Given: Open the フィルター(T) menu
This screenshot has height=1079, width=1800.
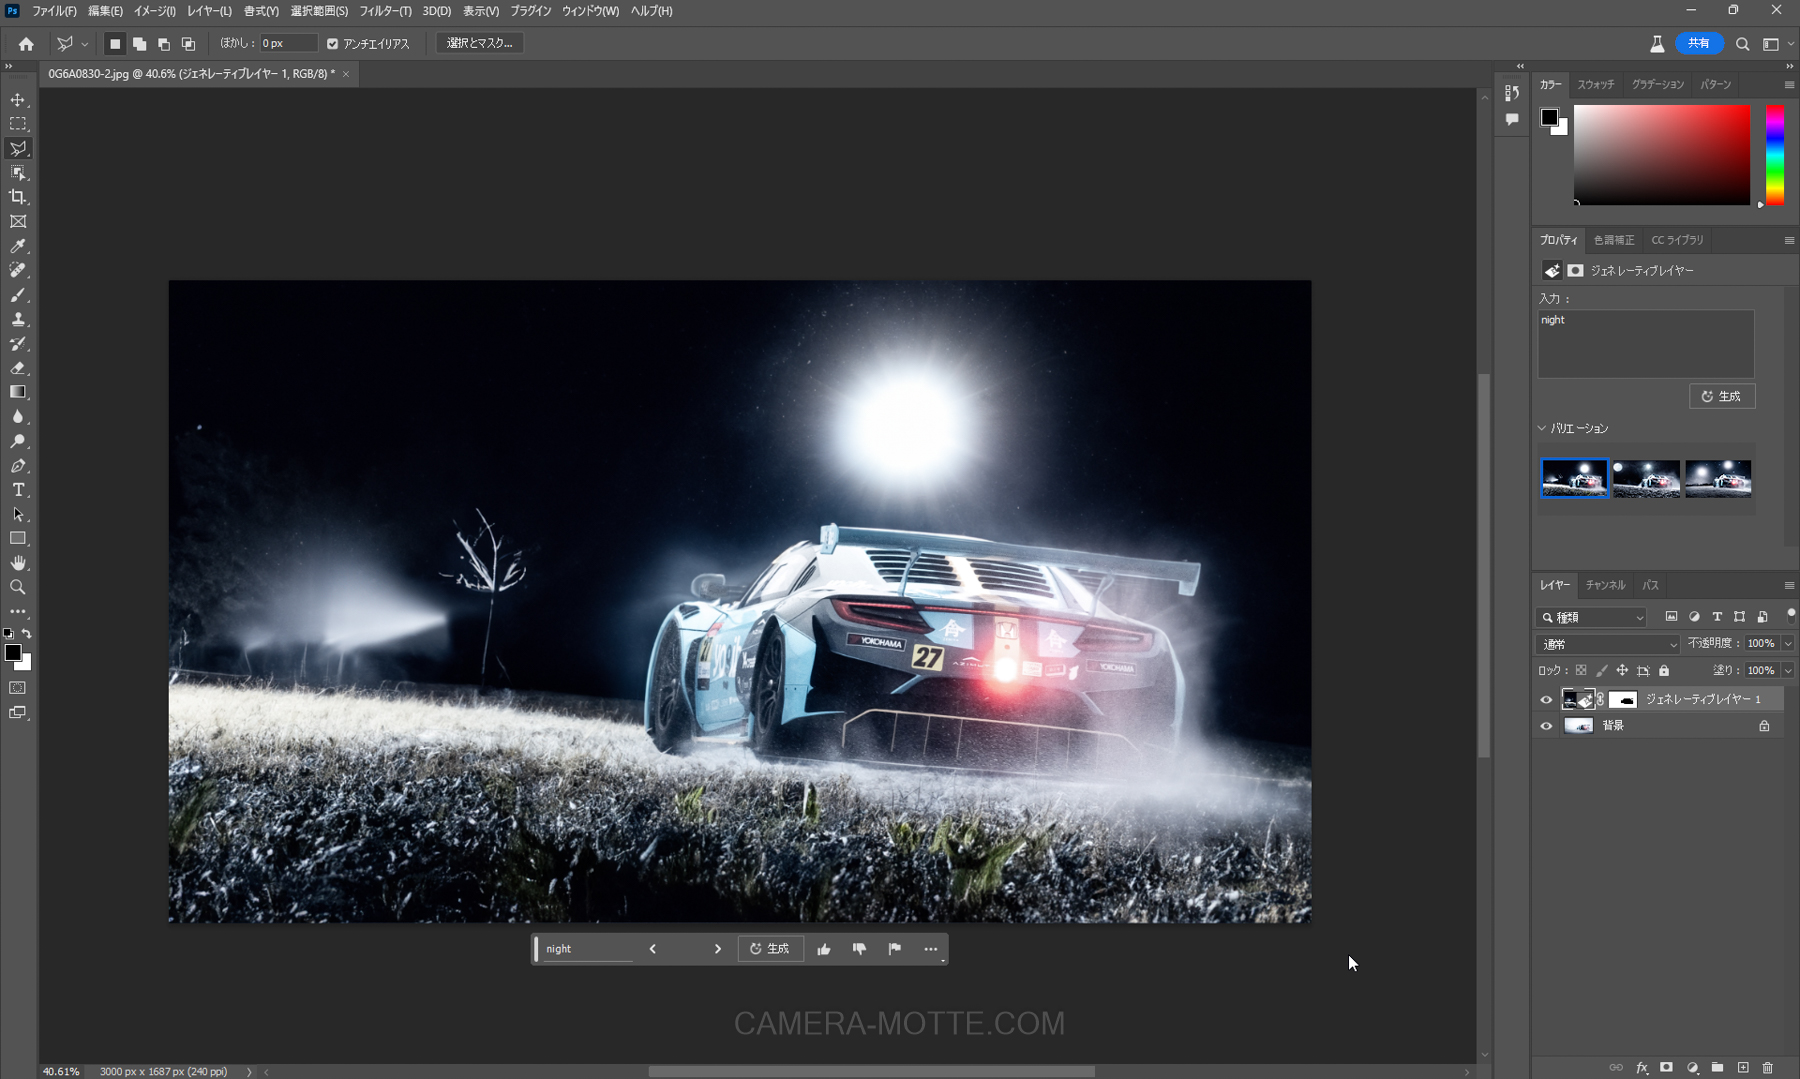Looking at the screenshot, I should 385,11.
